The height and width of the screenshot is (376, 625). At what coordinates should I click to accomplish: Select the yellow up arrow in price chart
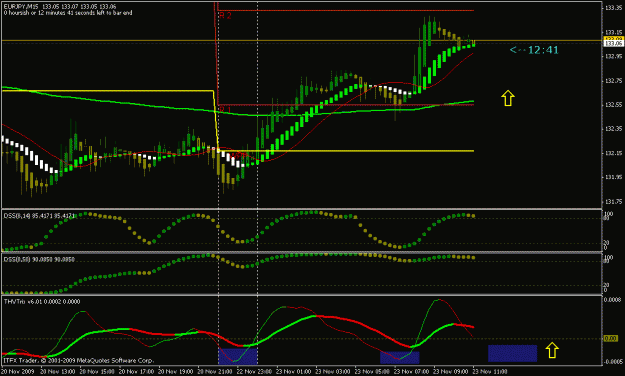coord(508,98)
